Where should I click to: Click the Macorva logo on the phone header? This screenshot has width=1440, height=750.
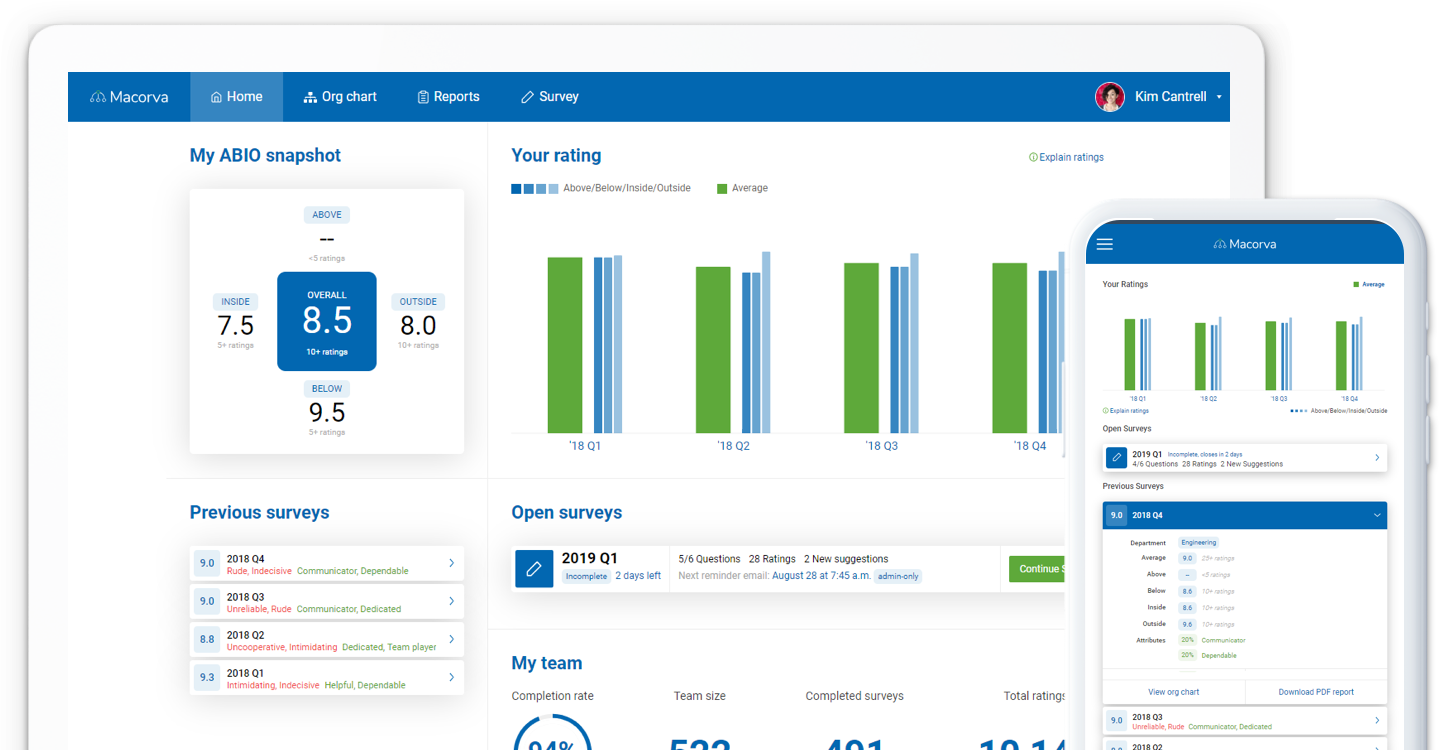1245,244
